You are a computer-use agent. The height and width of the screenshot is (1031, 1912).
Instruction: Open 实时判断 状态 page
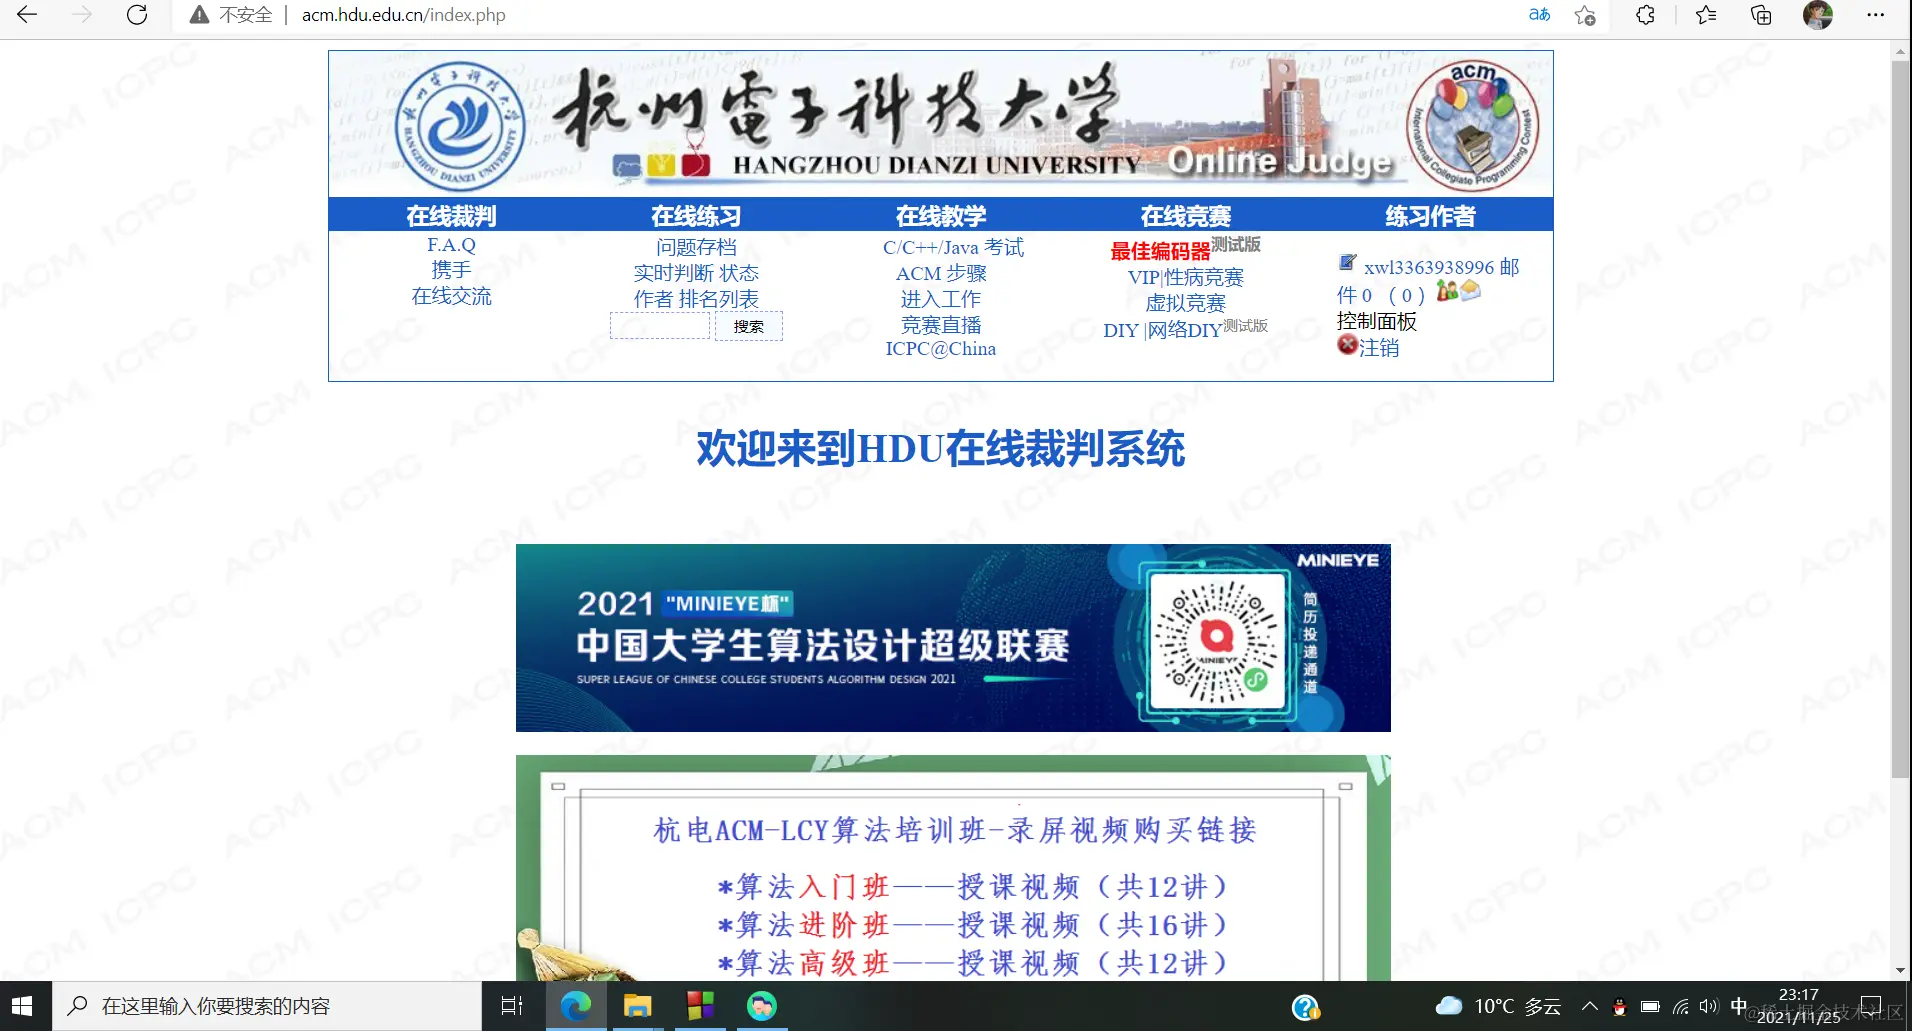click(696, 273)
